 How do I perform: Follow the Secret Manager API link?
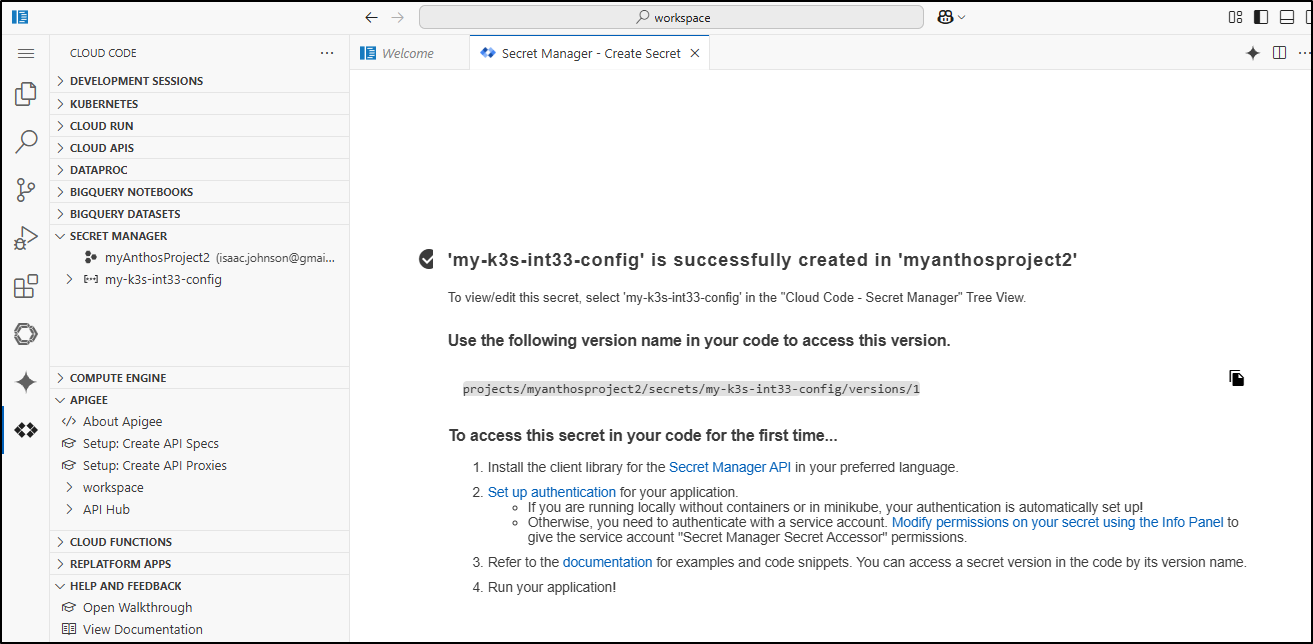click(730, 467)
